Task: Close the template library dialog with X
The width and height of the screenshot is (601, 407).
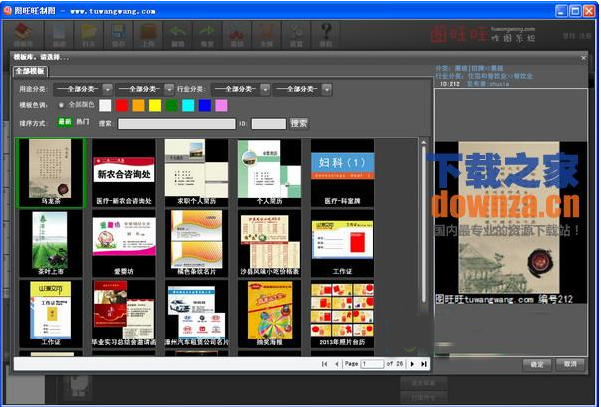Action: (583, 58)
